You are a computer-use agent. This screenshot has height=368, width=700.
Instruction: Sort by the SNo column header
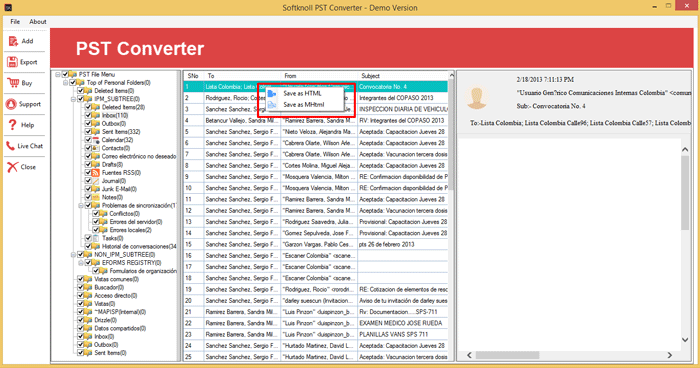pyautogui.click(x=194, y=76)
